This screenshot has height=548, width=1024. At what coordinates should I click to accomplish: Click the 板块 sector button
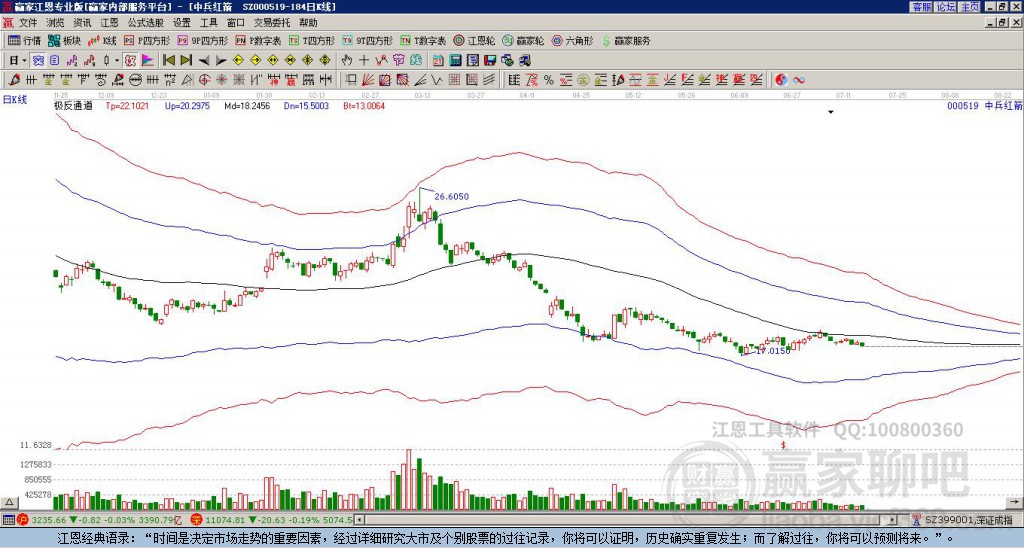(64, 41)
